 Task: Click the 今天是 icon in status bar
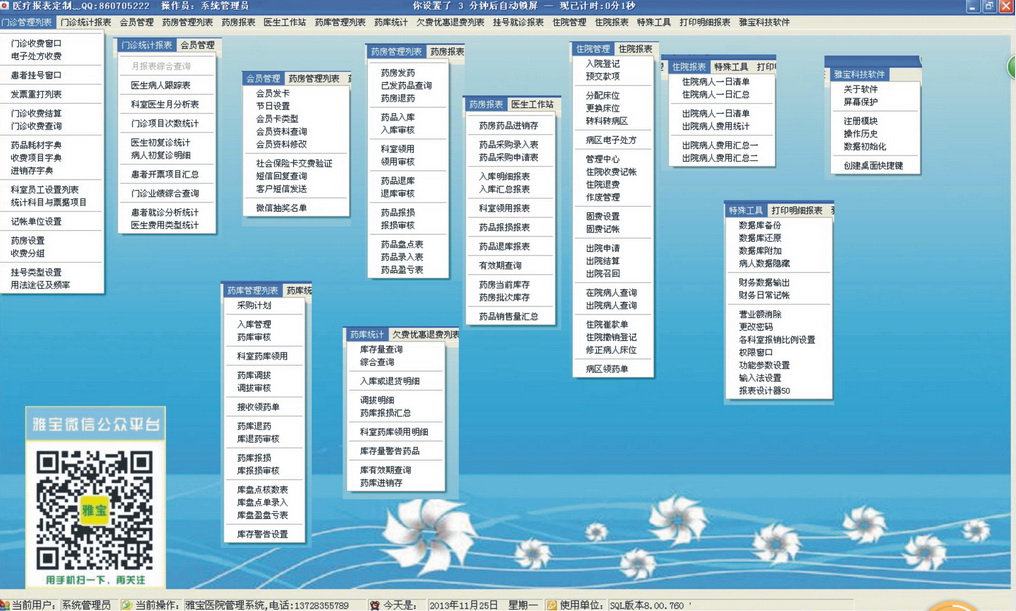click(375, 605)
